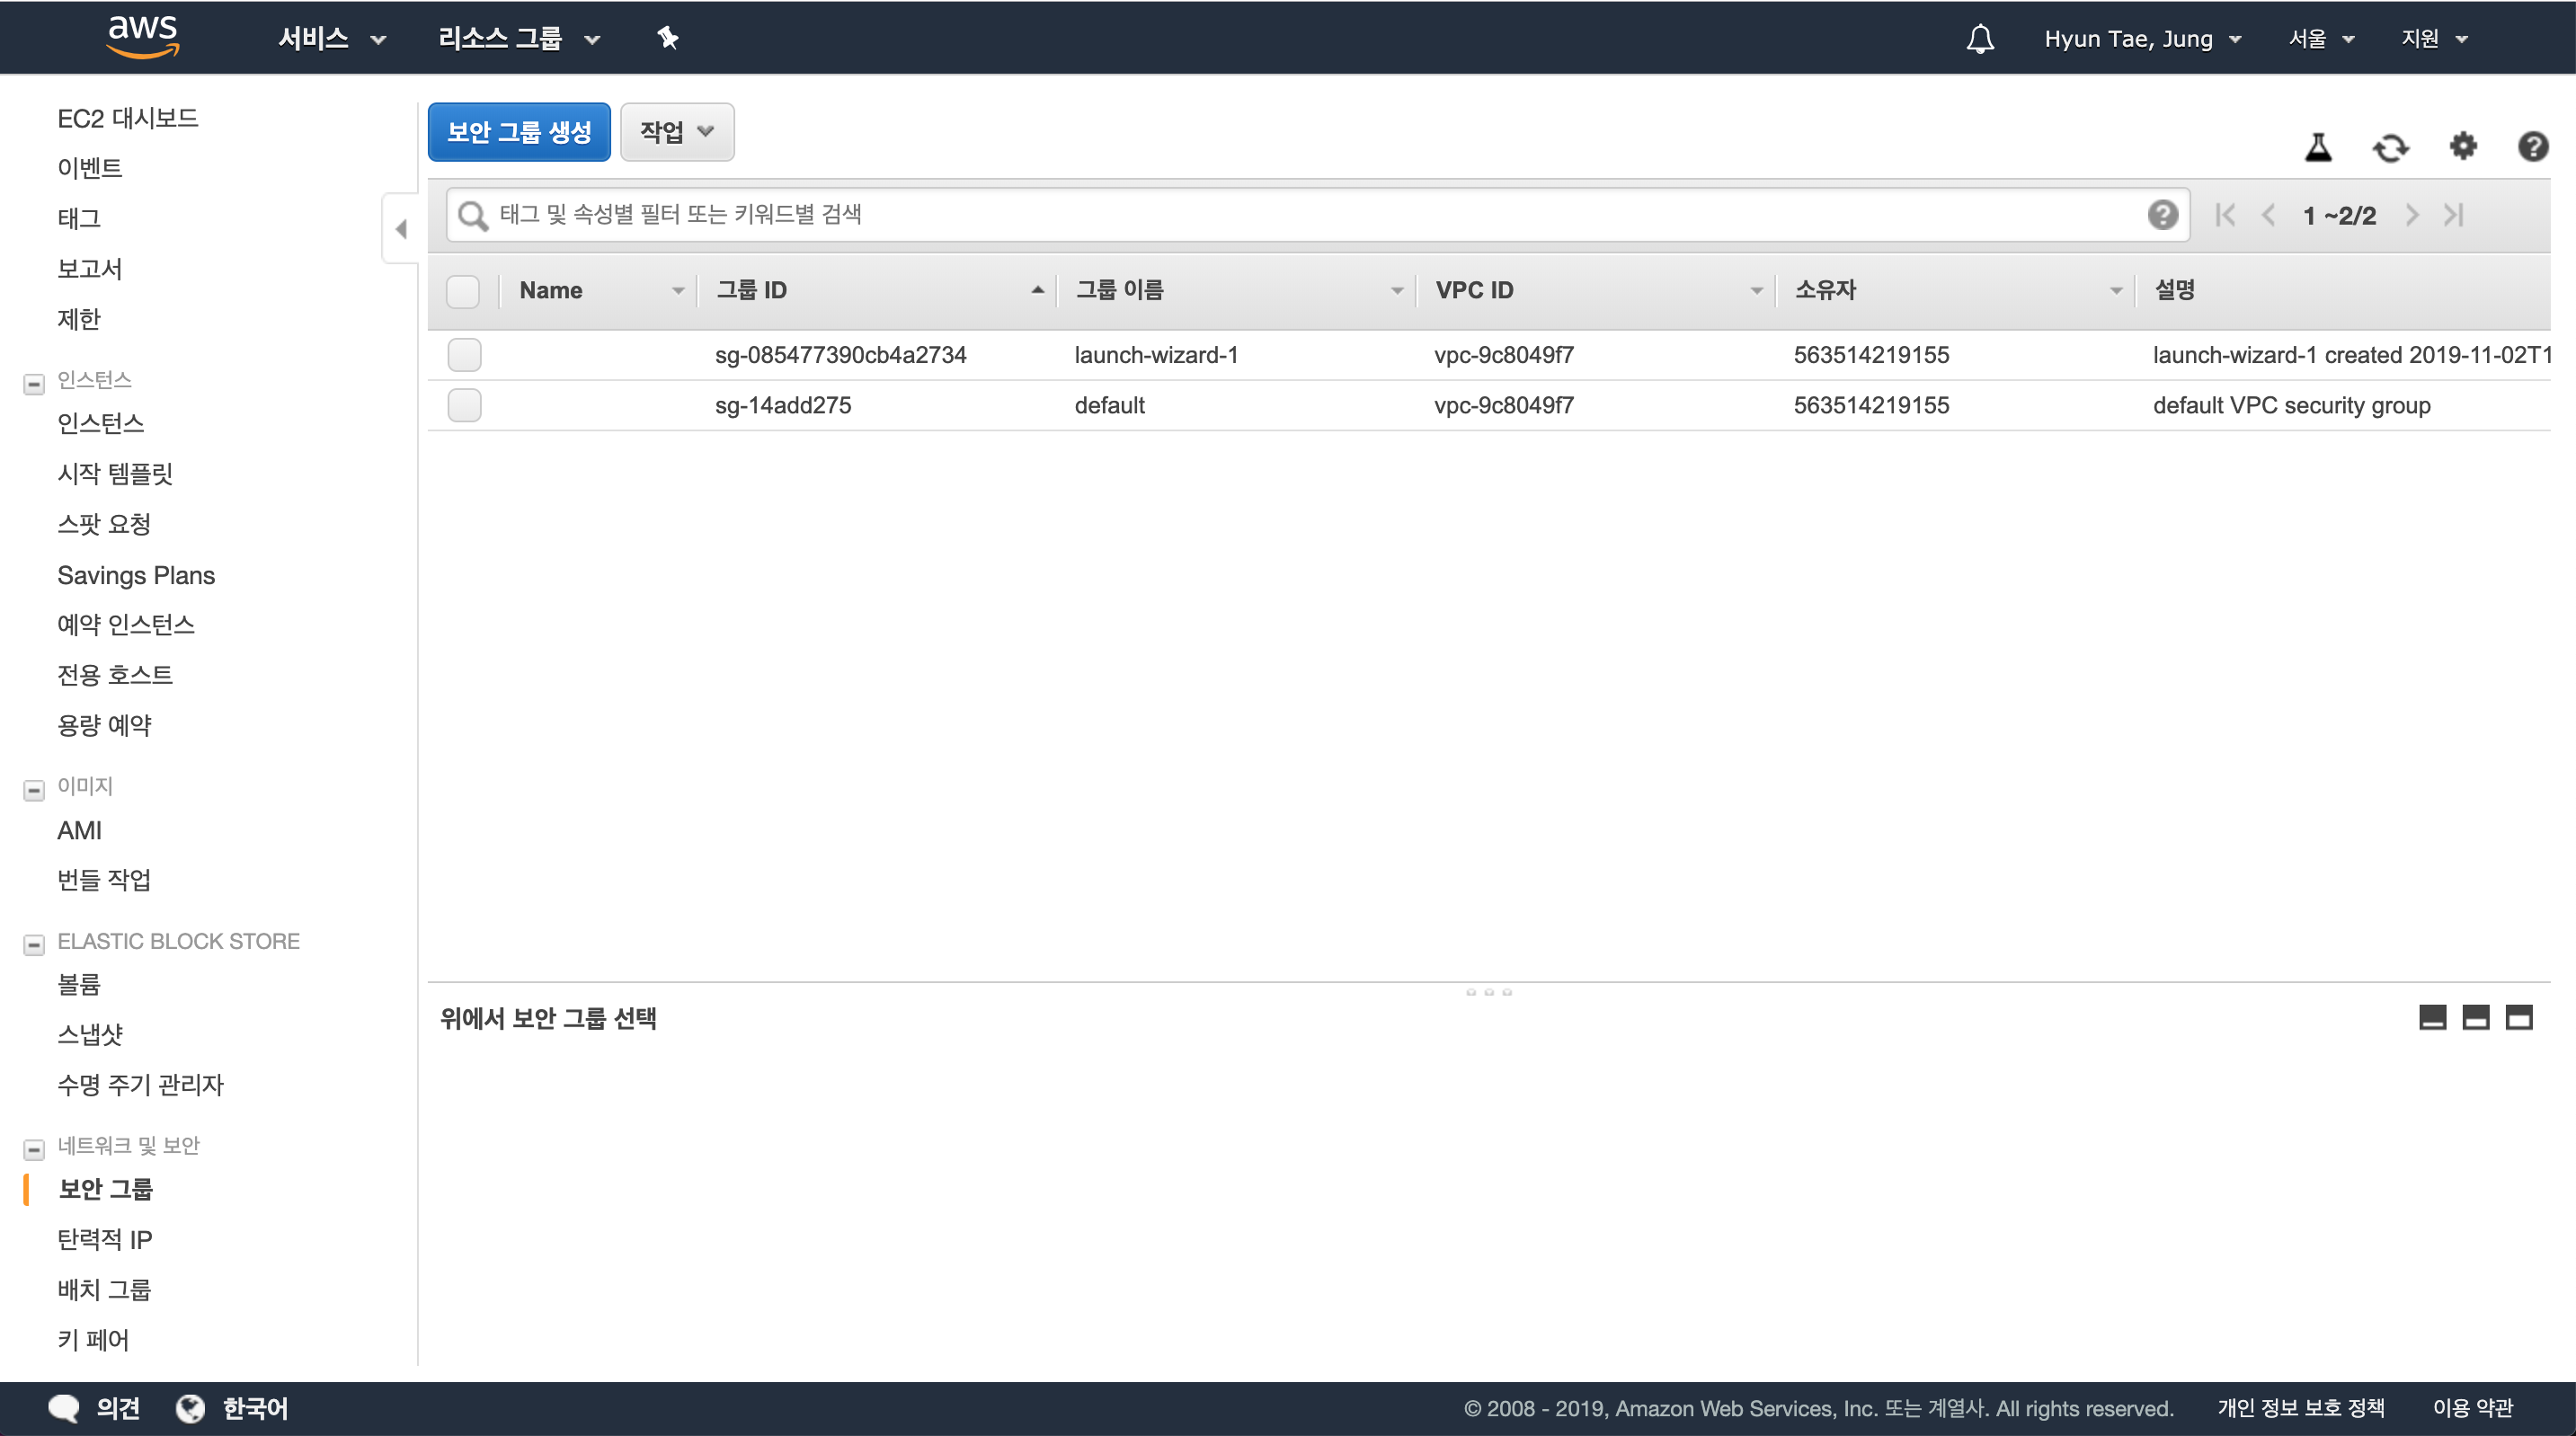Open the 서울 region dropdown
2576x1436 pixels.
click(2321, 38)
